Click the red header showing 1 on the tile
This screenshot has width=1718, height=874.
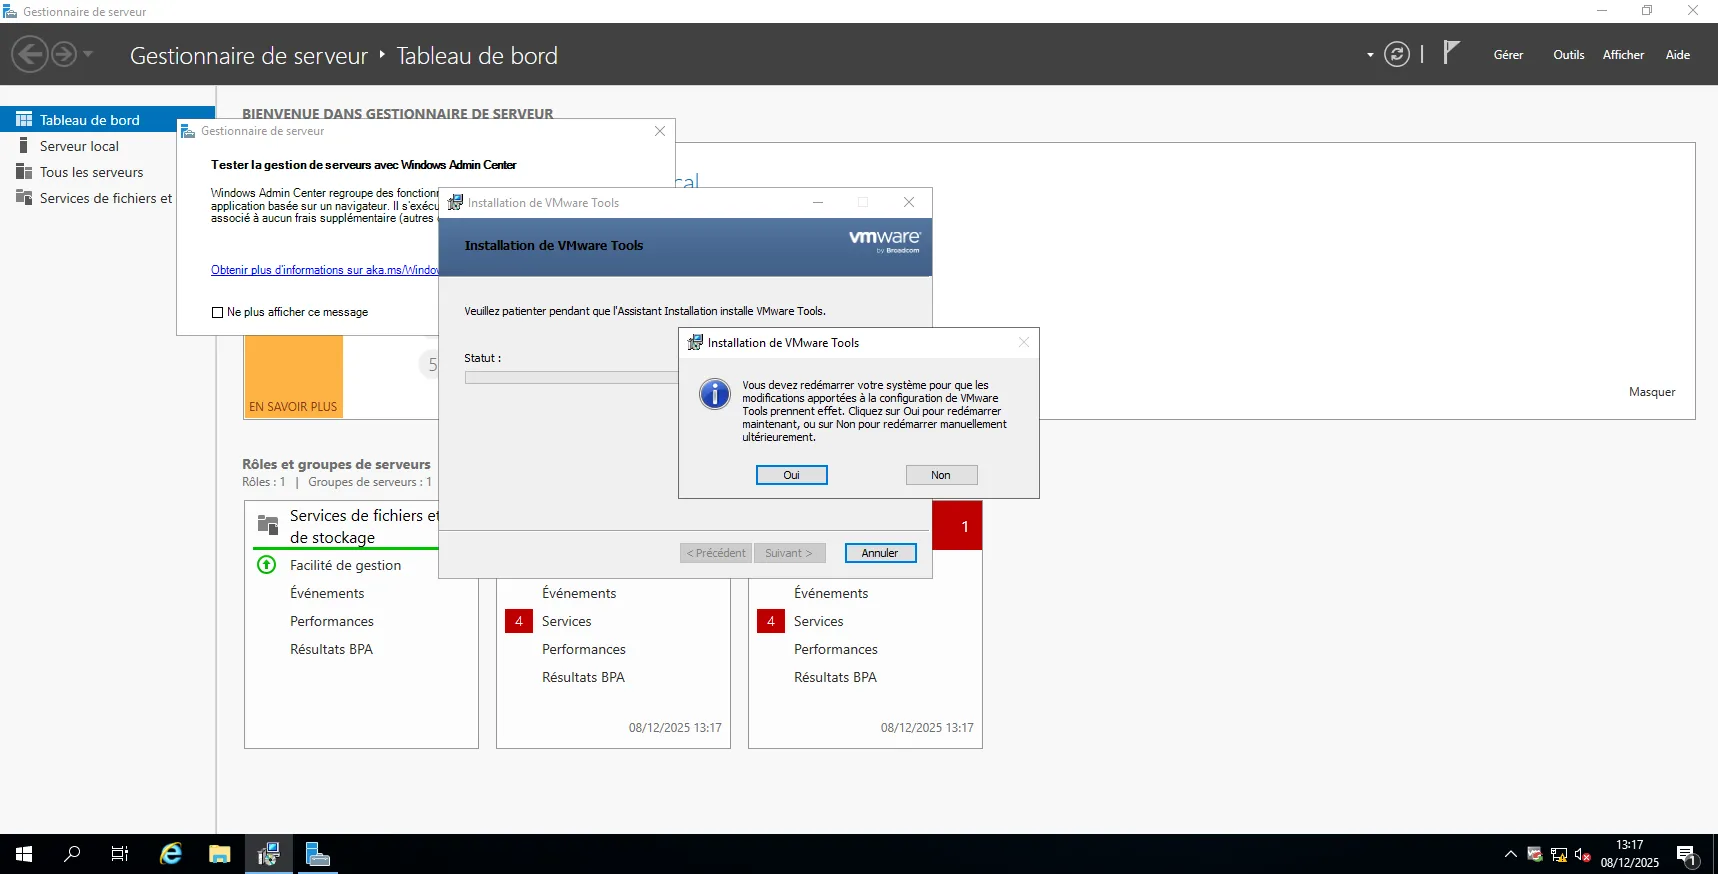[x=957, y=525]
